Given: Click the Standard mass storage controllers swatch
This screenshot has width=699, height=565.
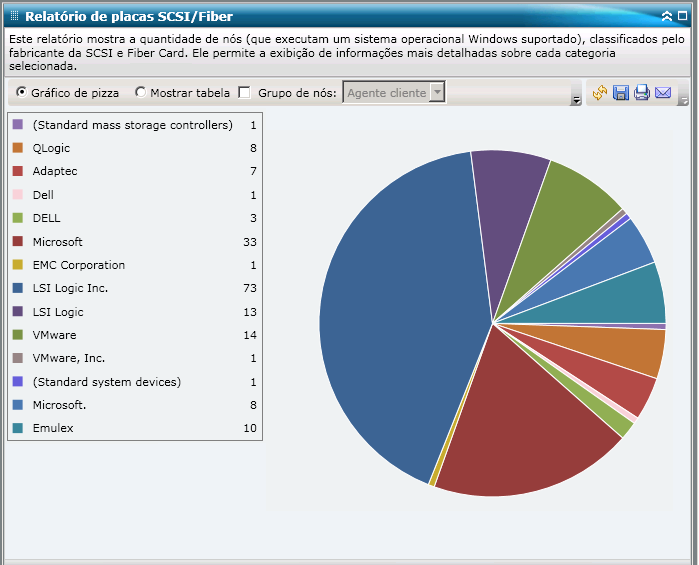Looking at the screenshot, I should pos(17,124).
